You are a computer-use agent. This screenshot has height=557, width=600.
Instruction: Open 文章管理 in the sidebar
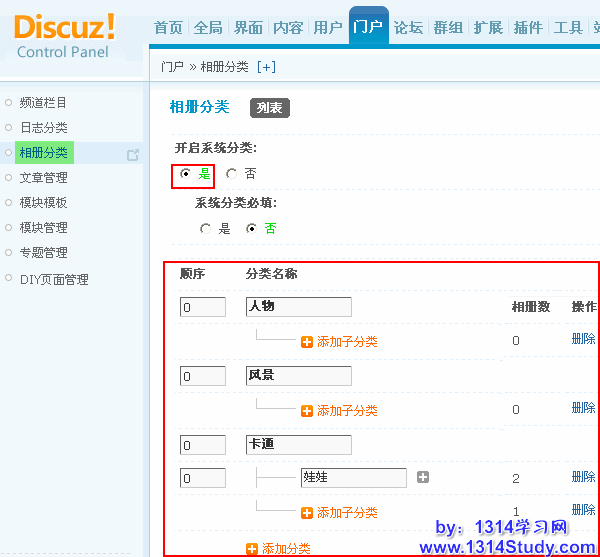44,178
